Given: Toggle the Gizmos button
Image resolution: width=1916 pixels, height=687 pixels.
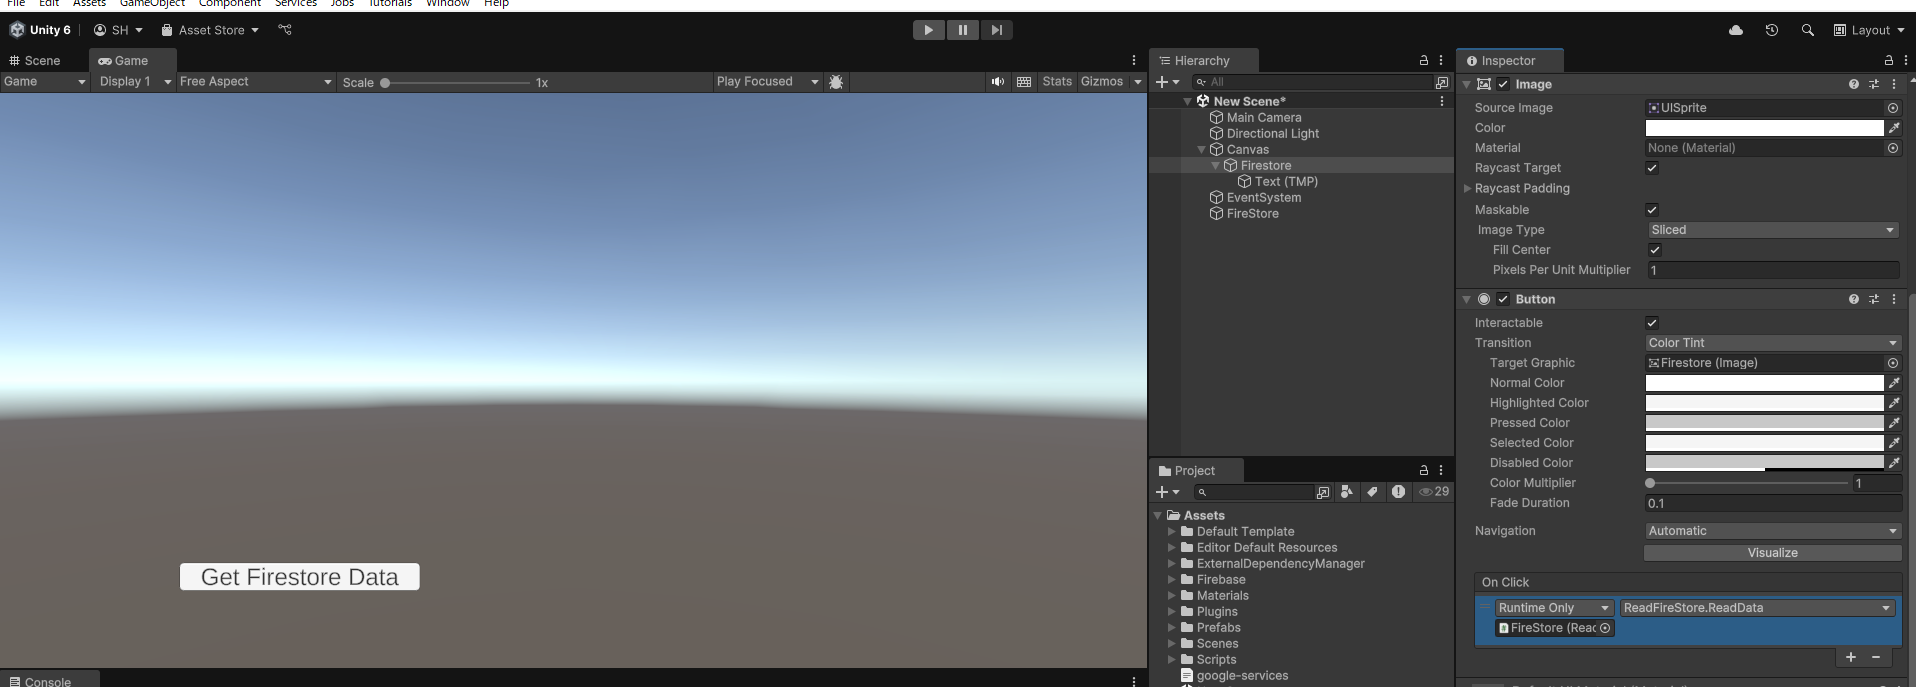Looking at the screenshot, I should (x=1102, y=82).
